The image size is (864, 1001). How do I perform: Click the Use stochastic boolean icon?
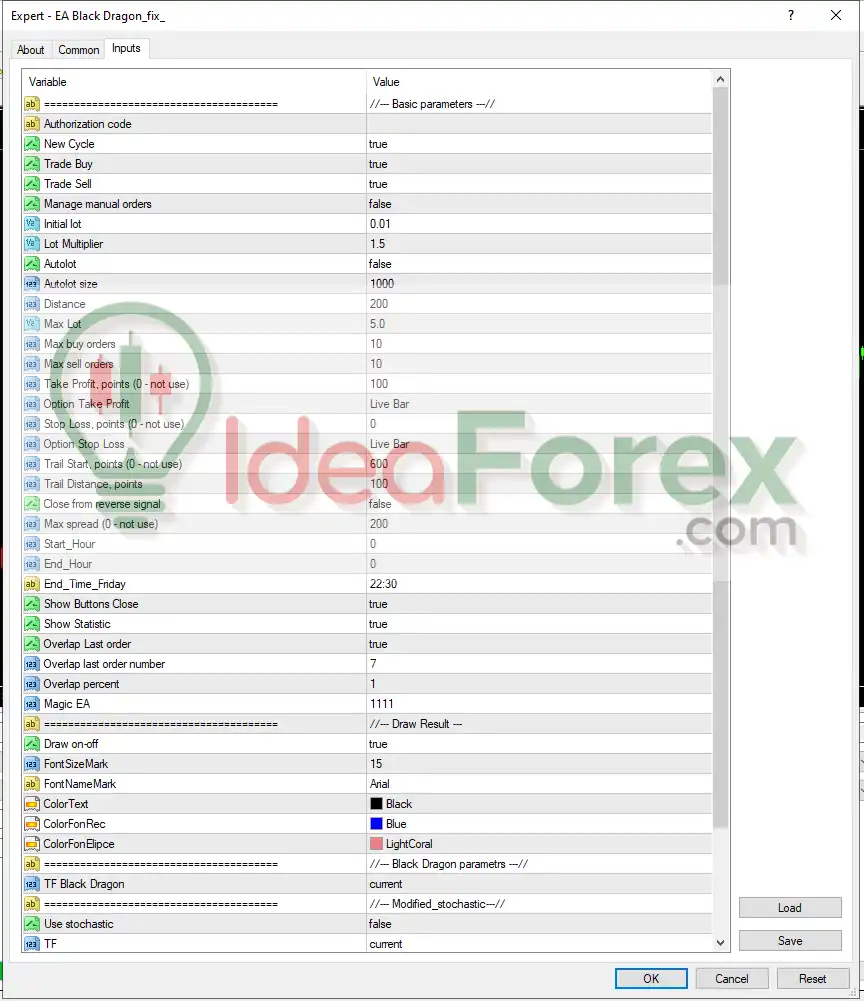tap(32, 924)
